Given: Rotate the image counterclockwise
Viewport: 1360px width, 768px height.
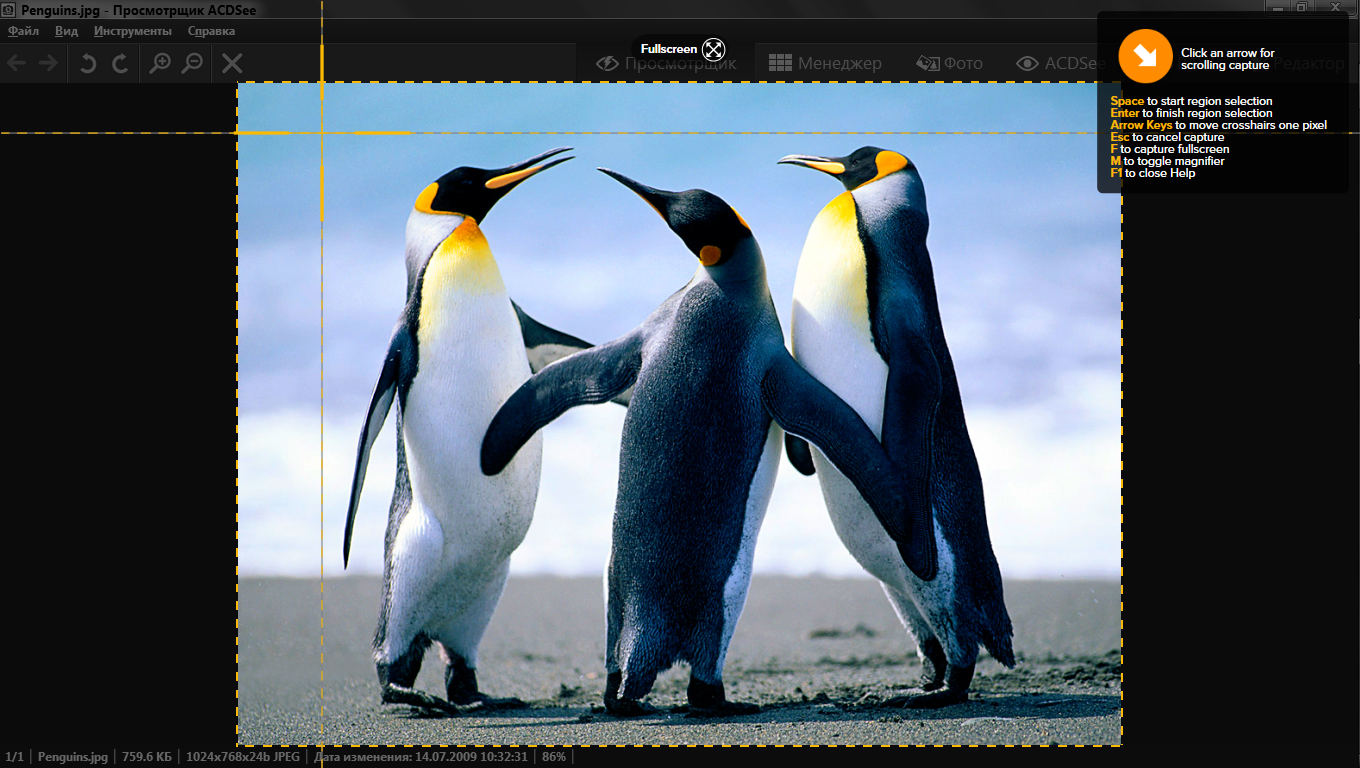Looking at the screenshot, I should coord(88,64).
